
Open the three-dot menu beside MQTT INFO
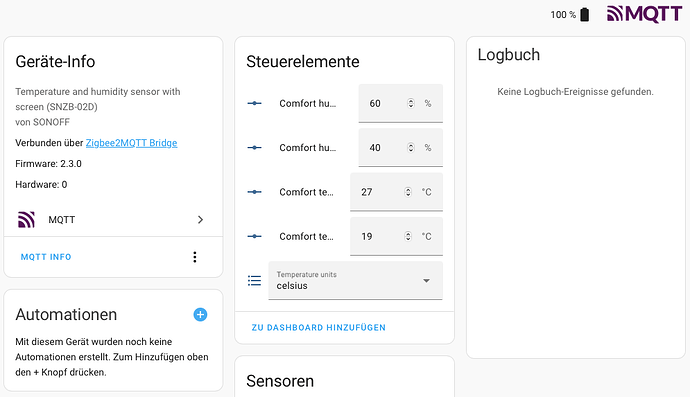(x=195, y=257)
